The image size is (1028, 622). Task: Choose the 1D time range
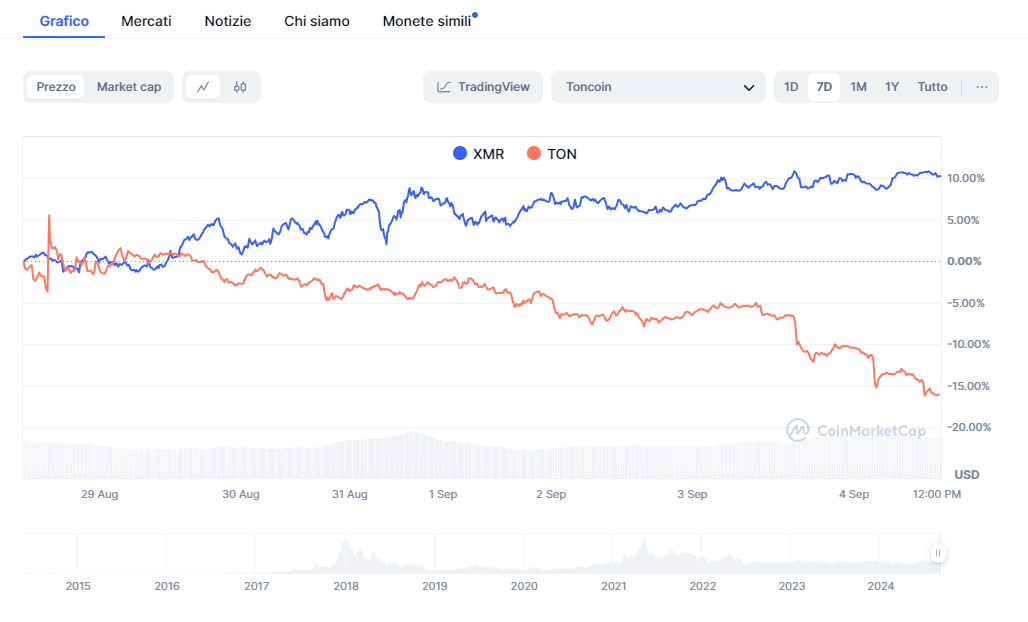pos(791,87)
